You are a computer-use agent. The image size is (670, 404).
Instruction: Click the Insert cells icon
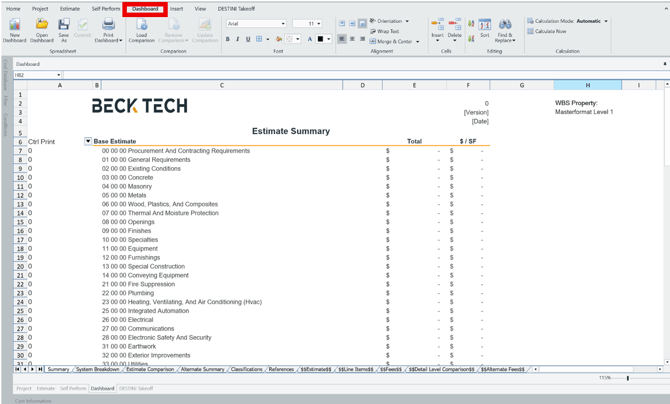(x=437, y=25)
